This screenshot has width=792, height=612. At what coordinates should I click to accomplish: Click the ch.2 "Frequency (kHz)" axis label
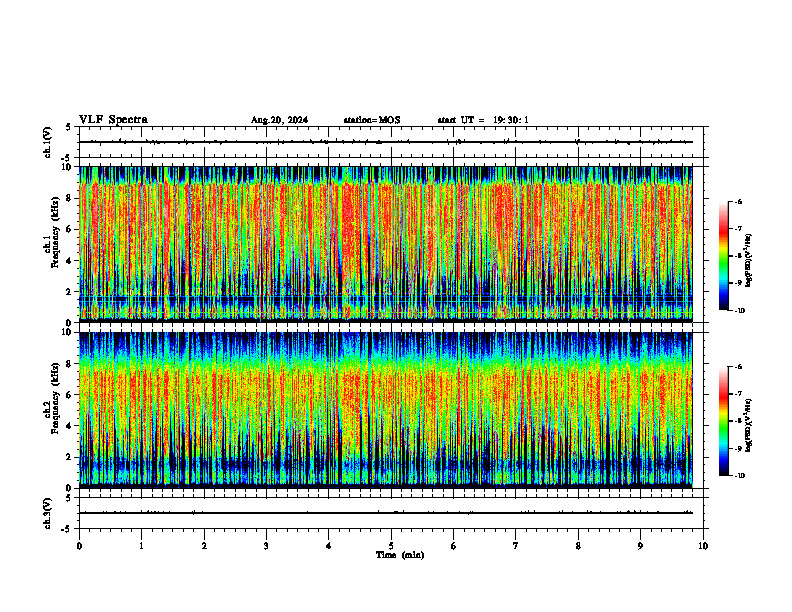point(55,399)
